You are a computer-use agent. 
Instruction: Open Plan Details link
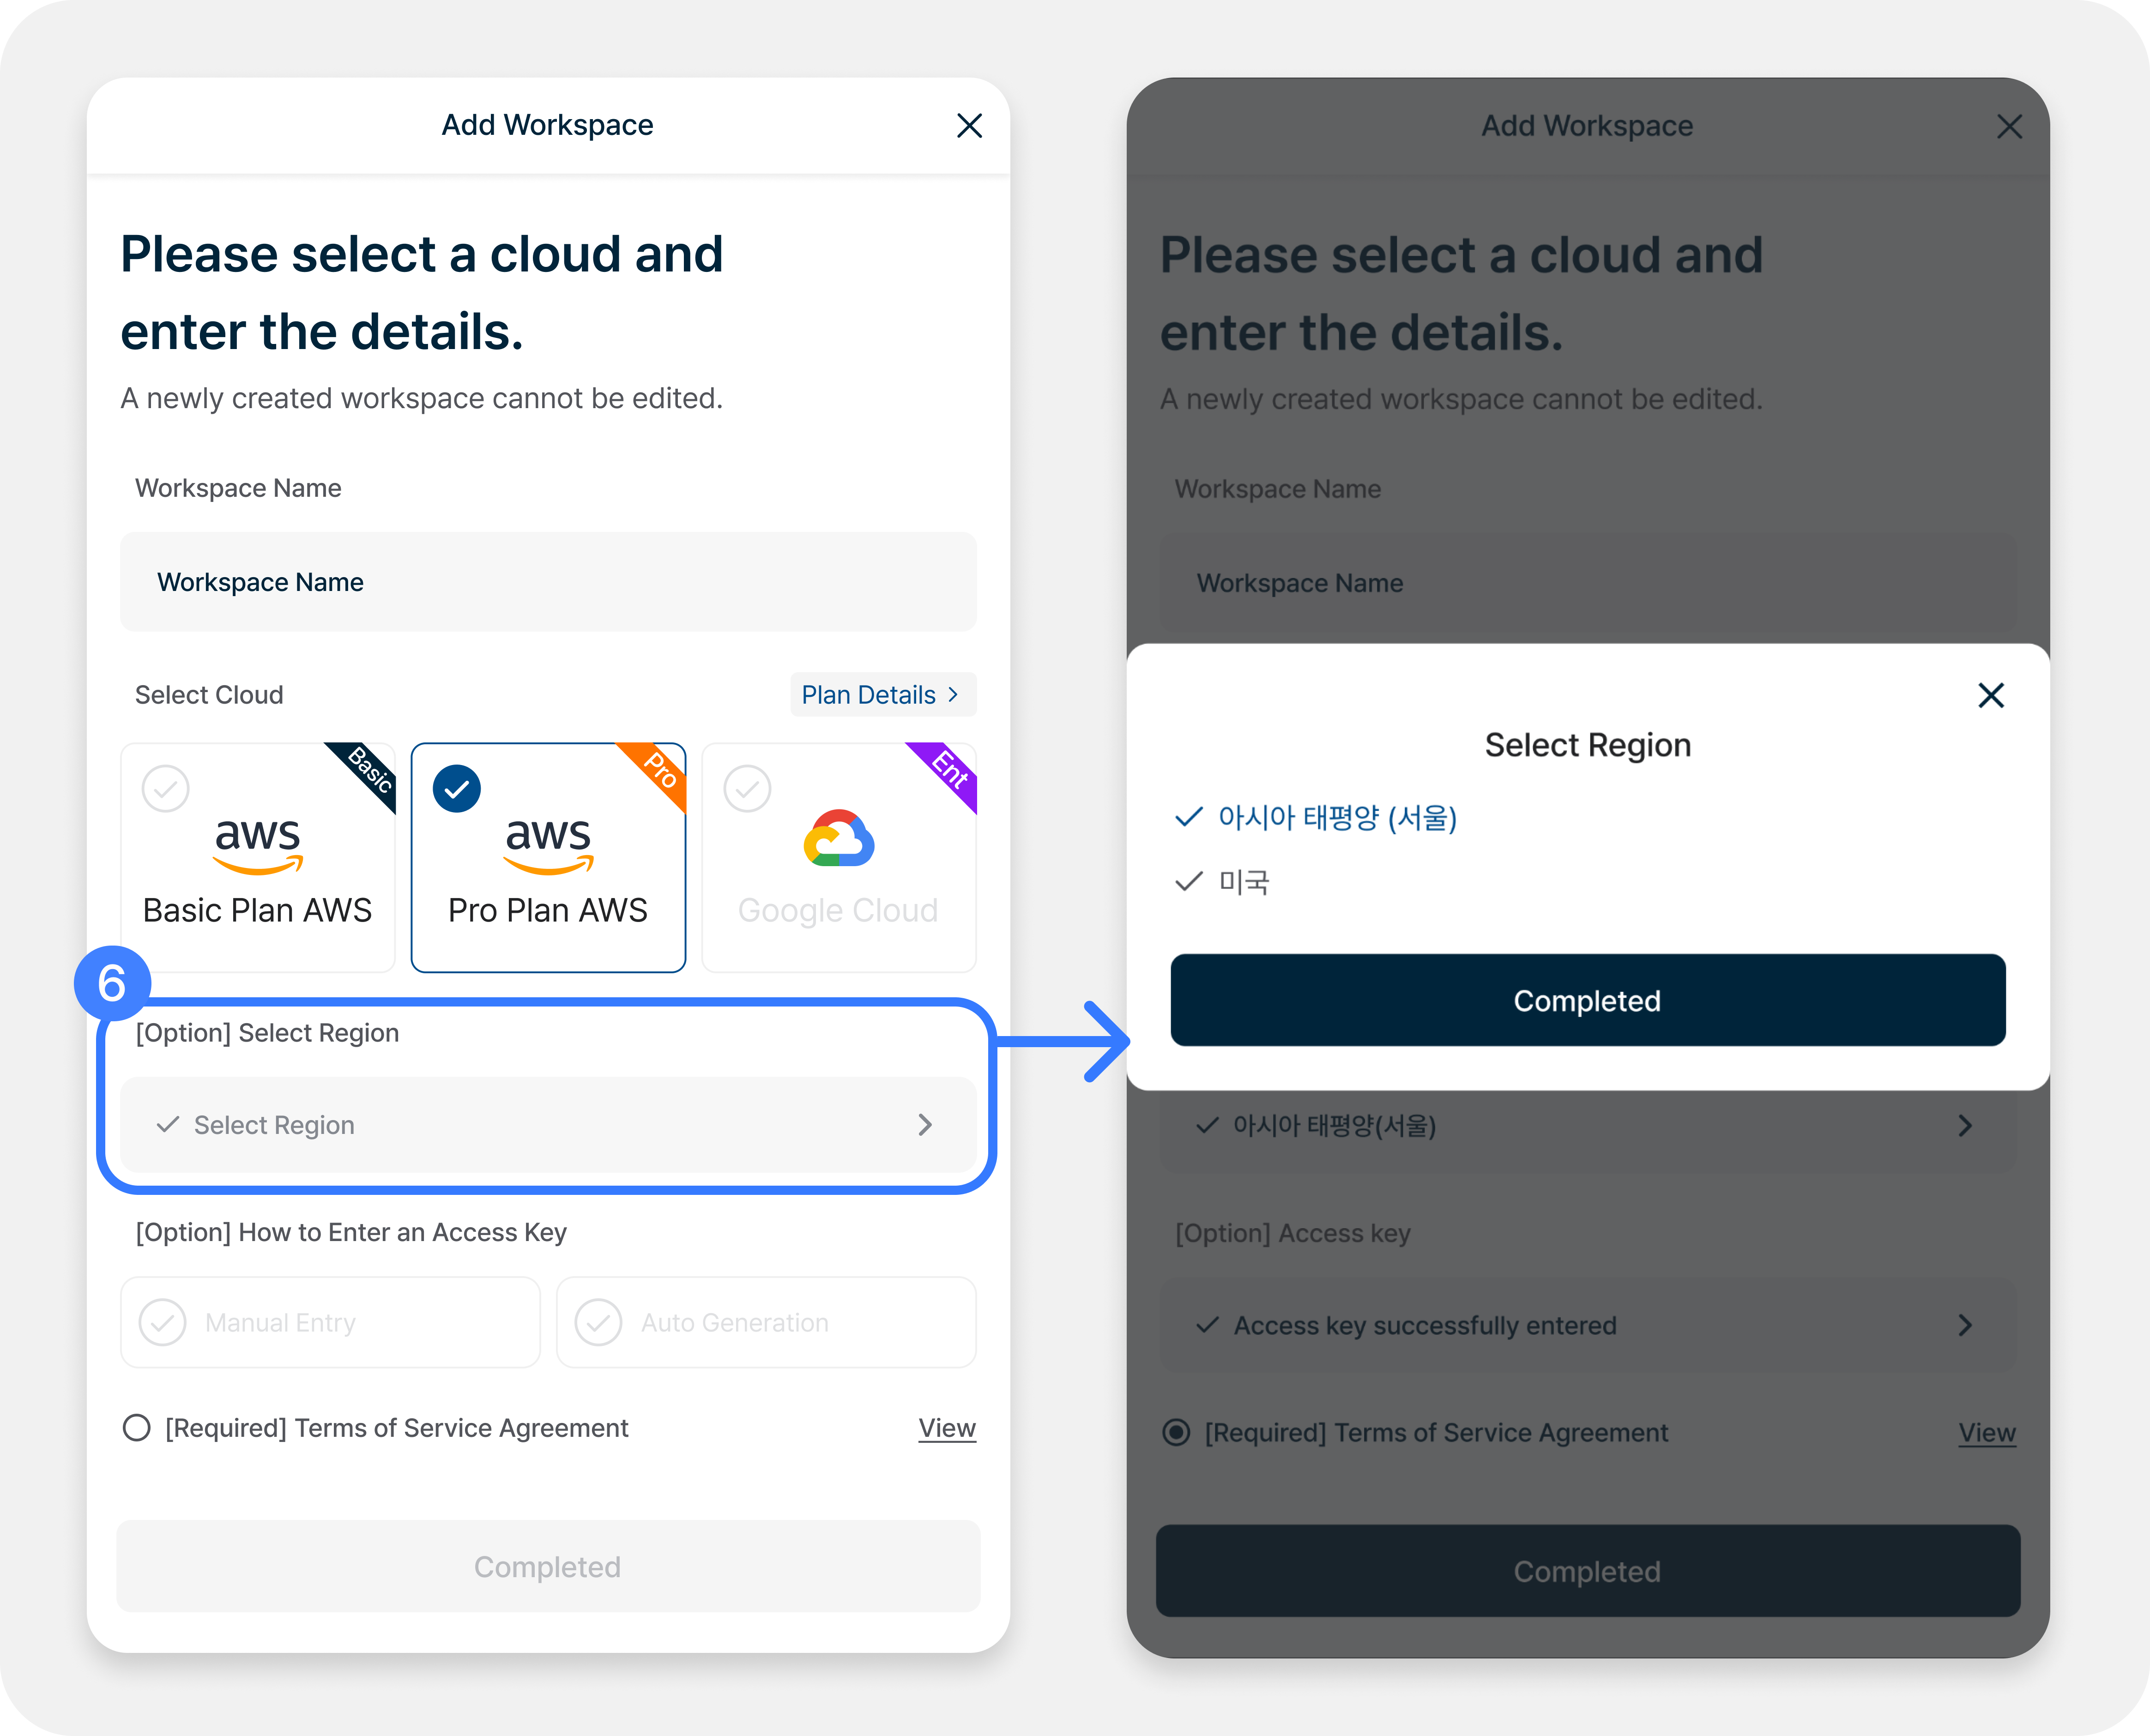coord(882,695)
